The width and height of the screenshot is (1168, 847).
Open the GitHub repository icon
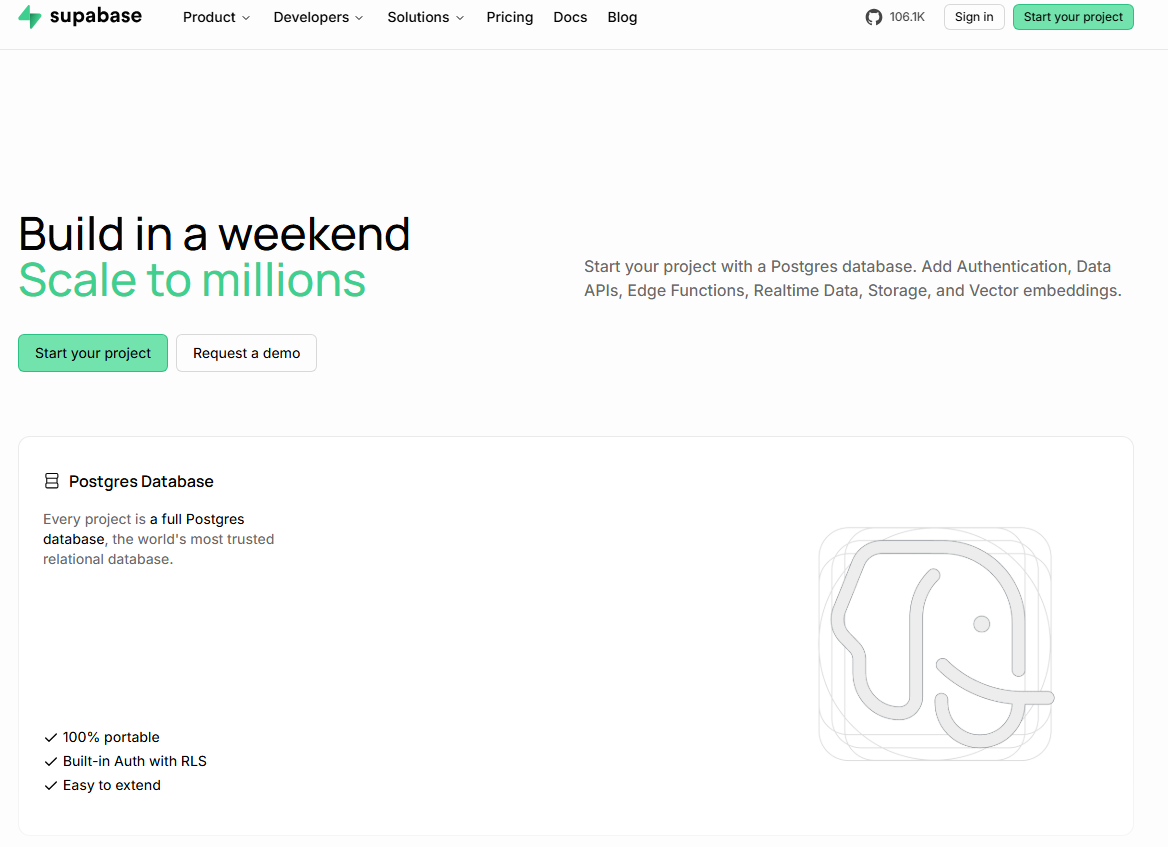pos(874,17)
